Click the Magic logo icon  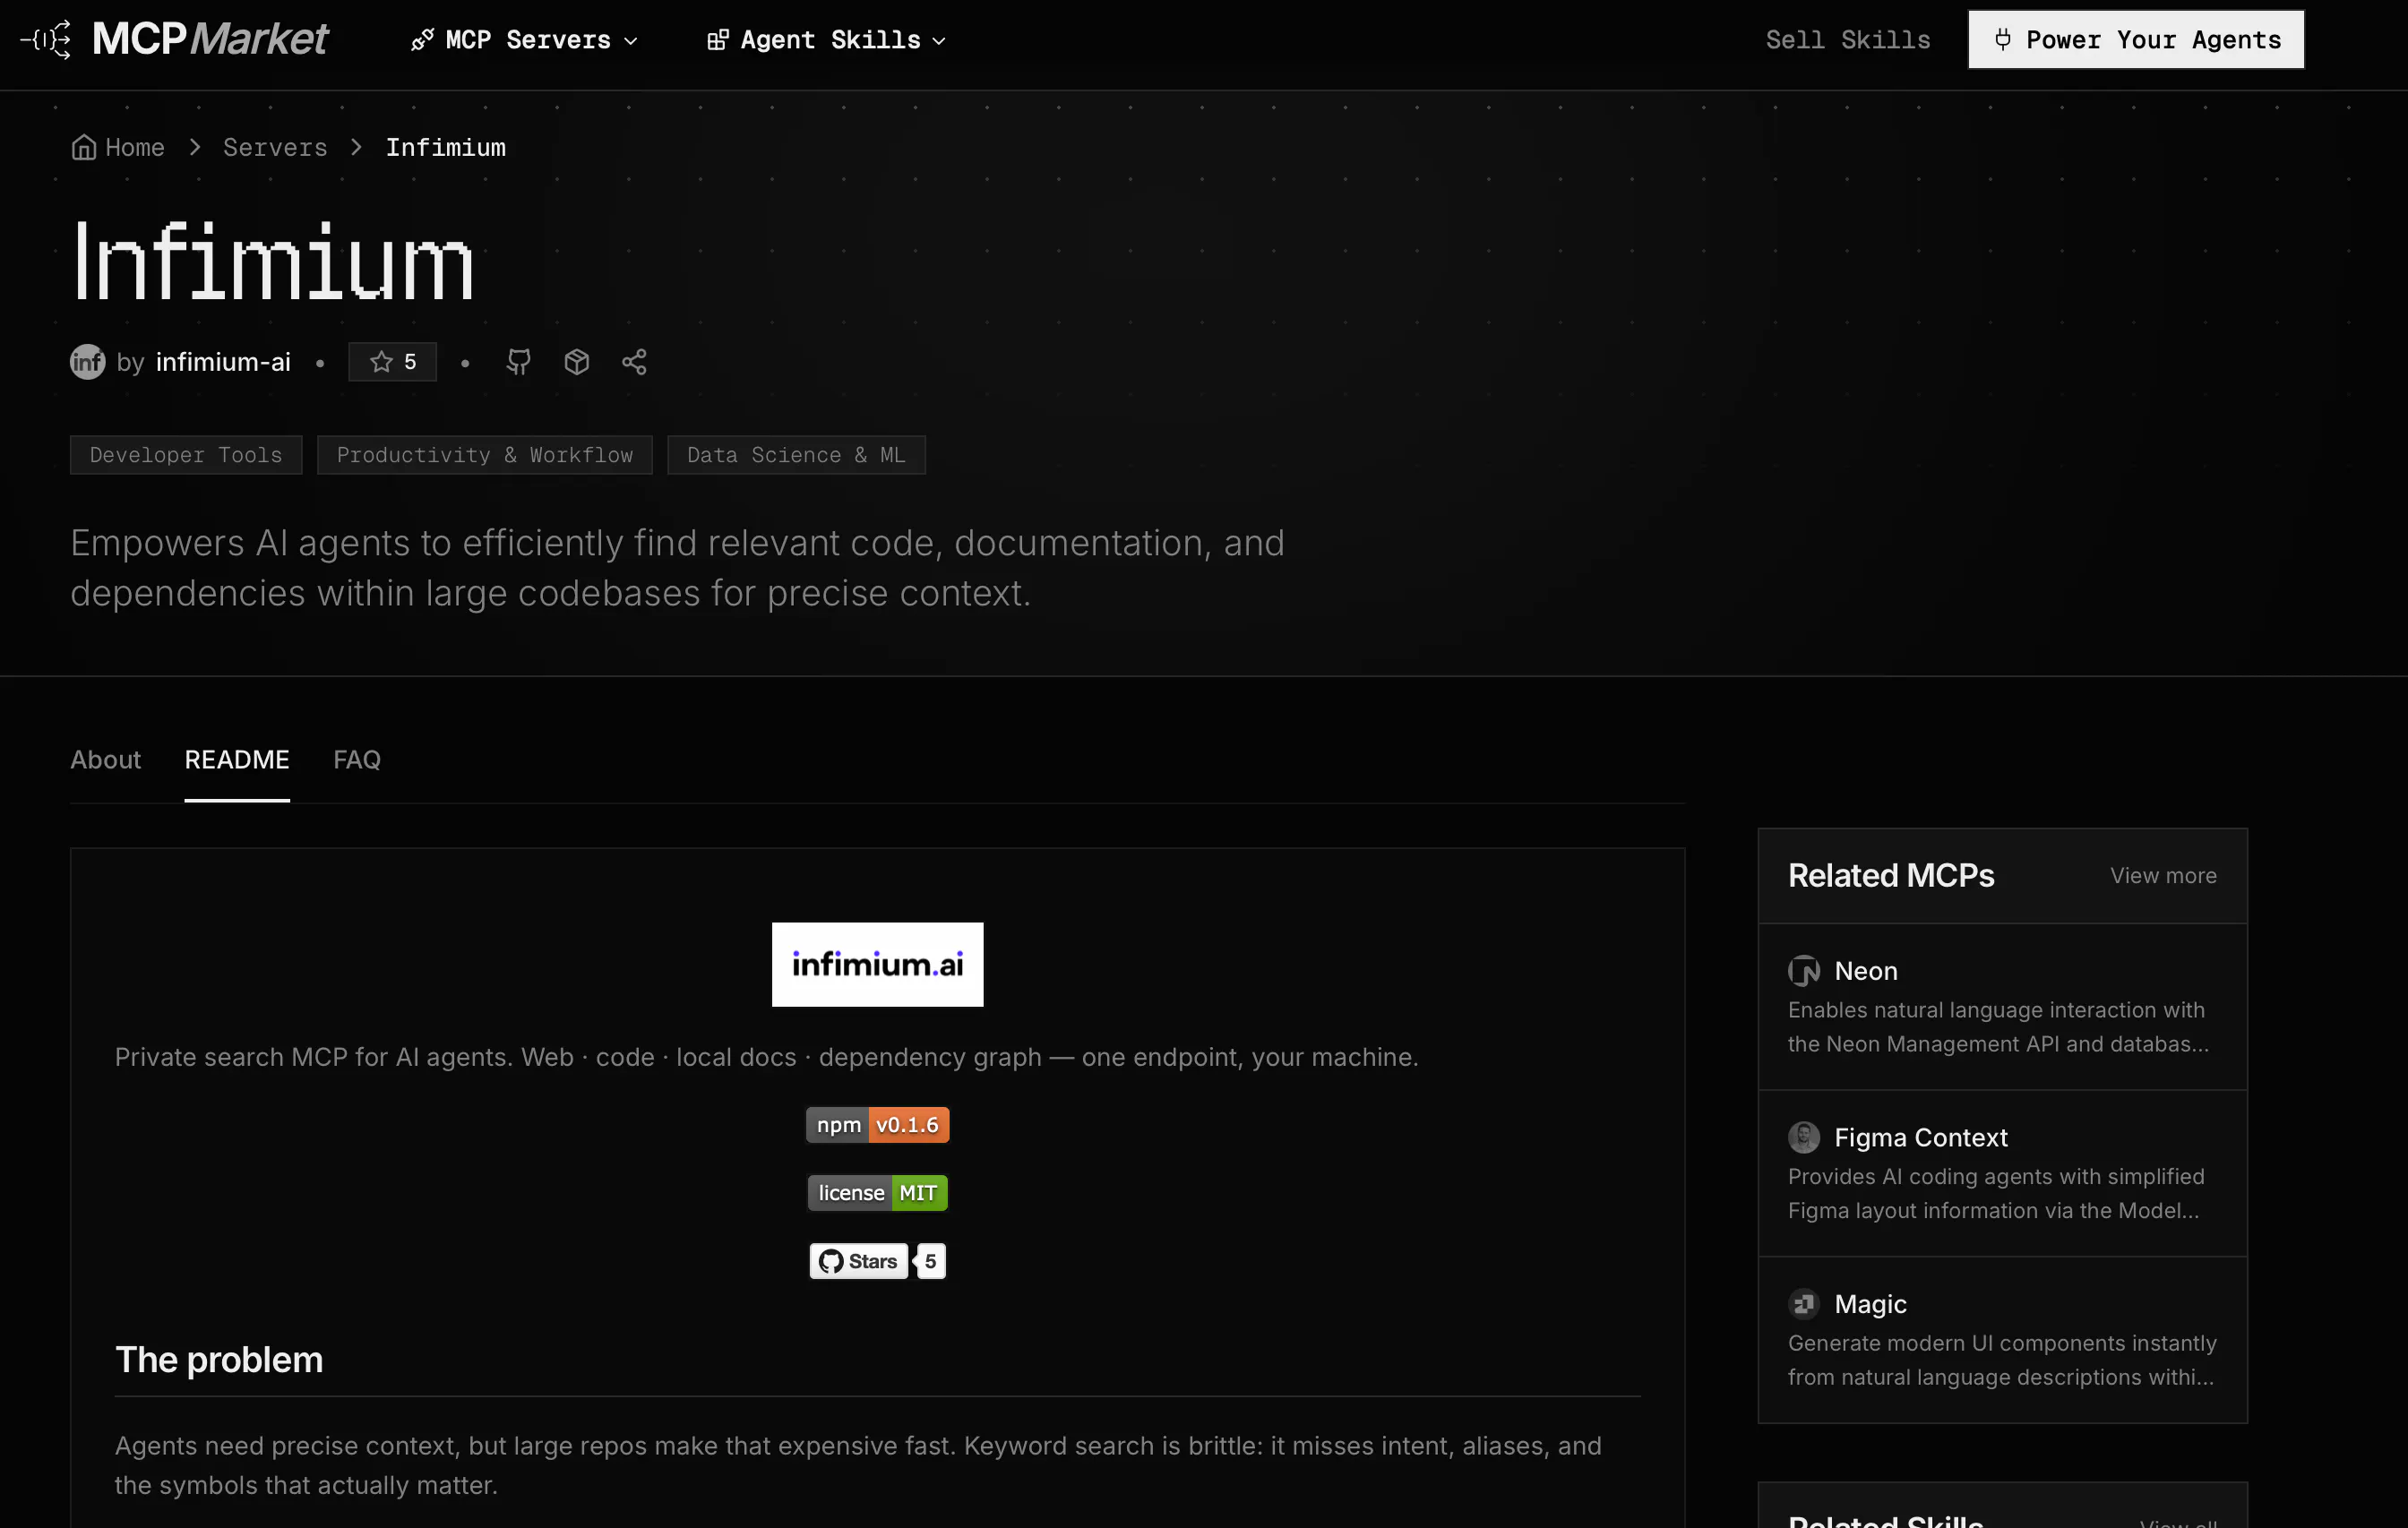point(1804,1304)
